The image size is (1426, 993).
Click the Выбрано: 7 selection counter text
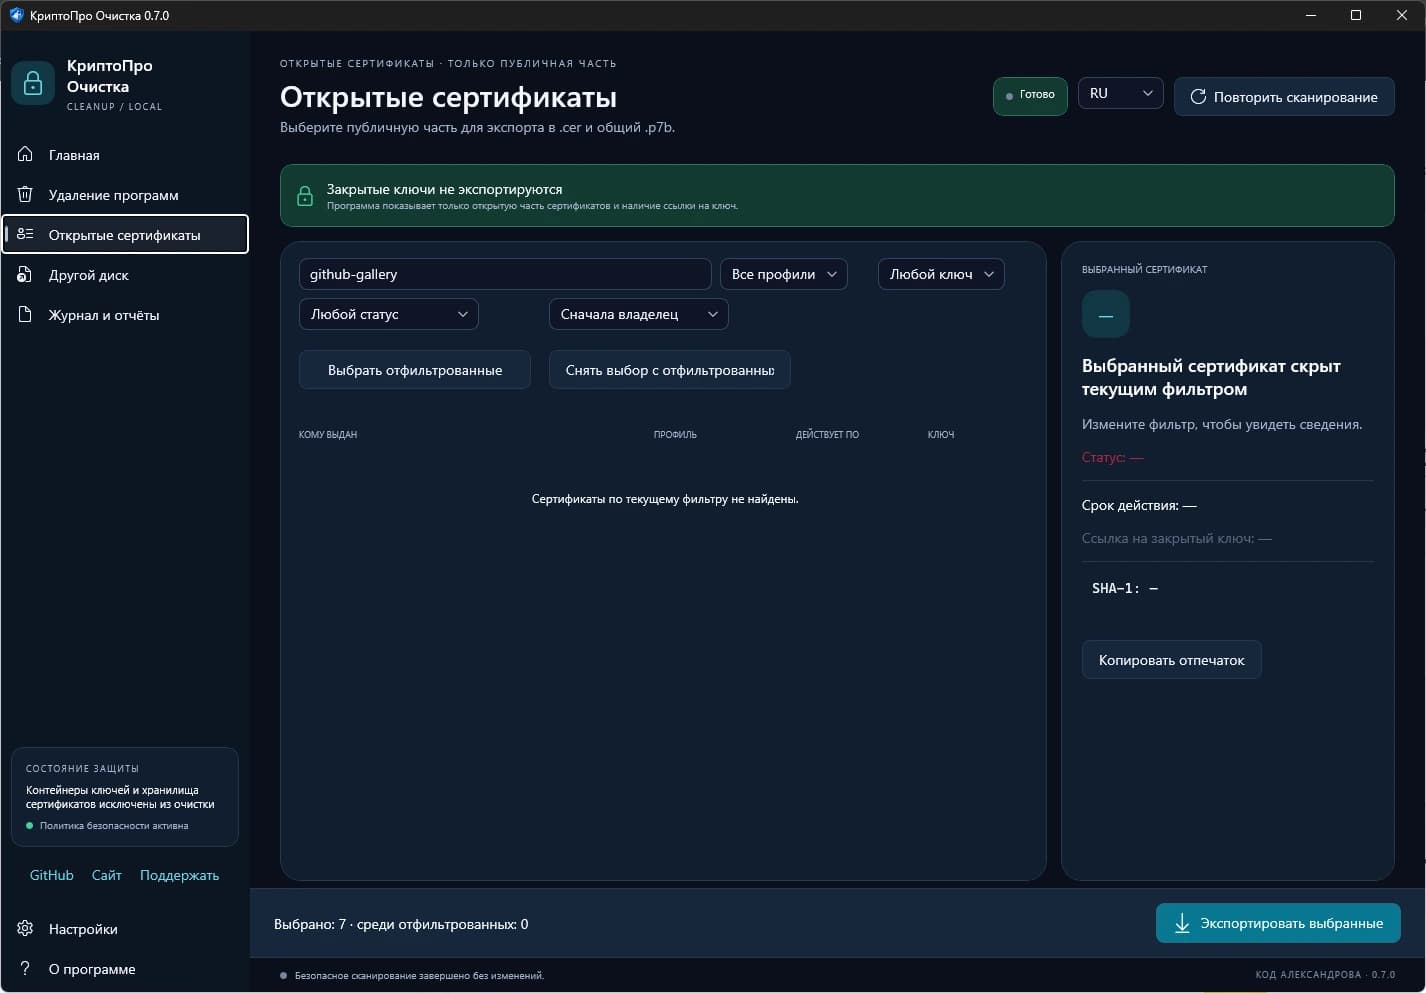(401, 924)
